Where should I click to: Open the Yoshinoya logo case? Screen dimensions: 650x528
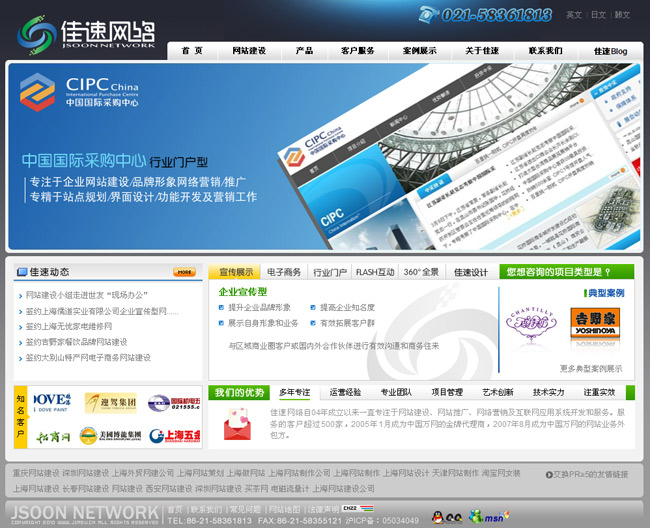pos(595,322)
